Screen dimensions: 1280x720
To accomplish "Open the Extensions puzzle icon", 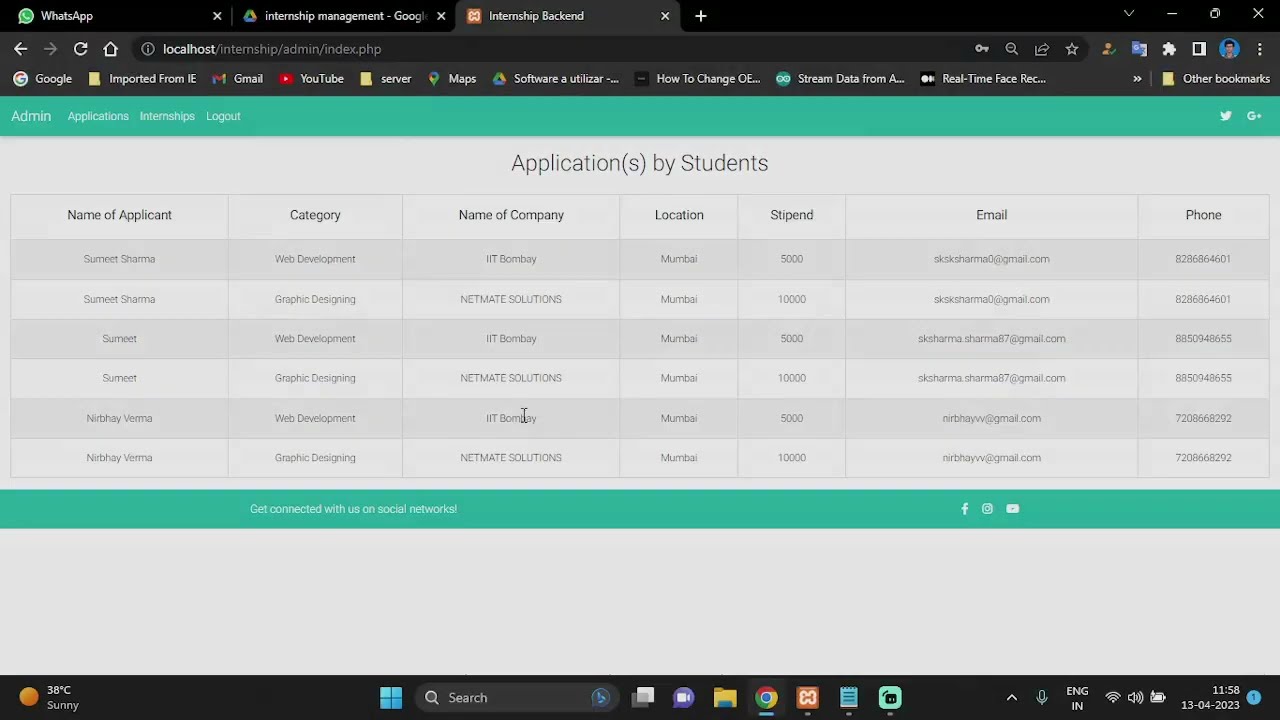I will (x=1169, y=49).
